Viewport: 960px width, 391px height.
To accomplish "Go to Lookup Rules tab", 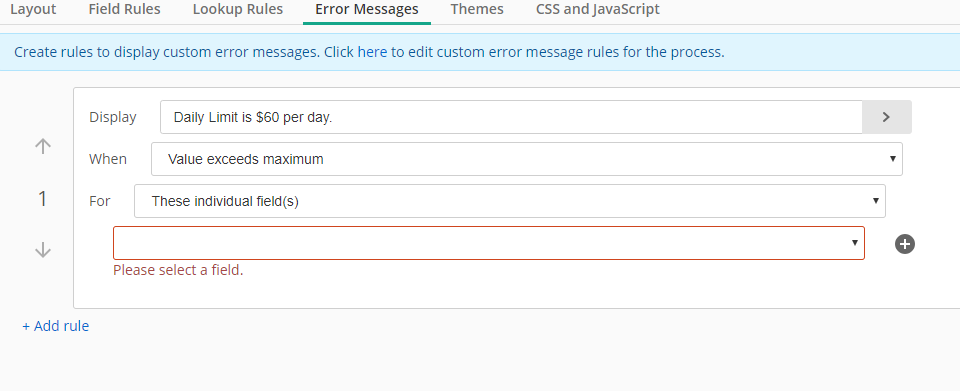I will click(238, 9).
